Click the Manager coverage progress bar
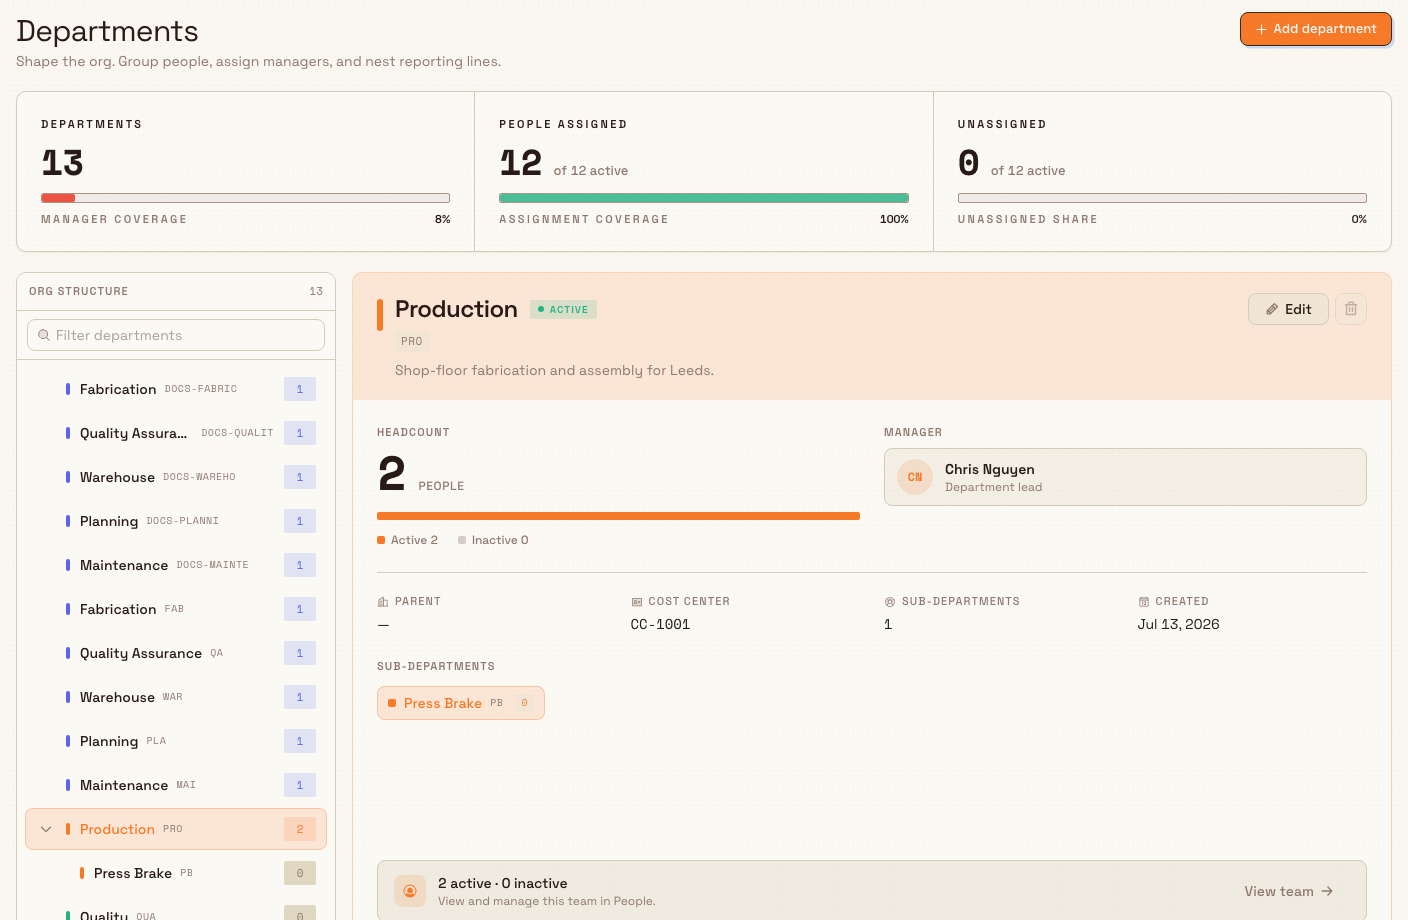The width and height of the screenshot is (1408, 920). 245,198
